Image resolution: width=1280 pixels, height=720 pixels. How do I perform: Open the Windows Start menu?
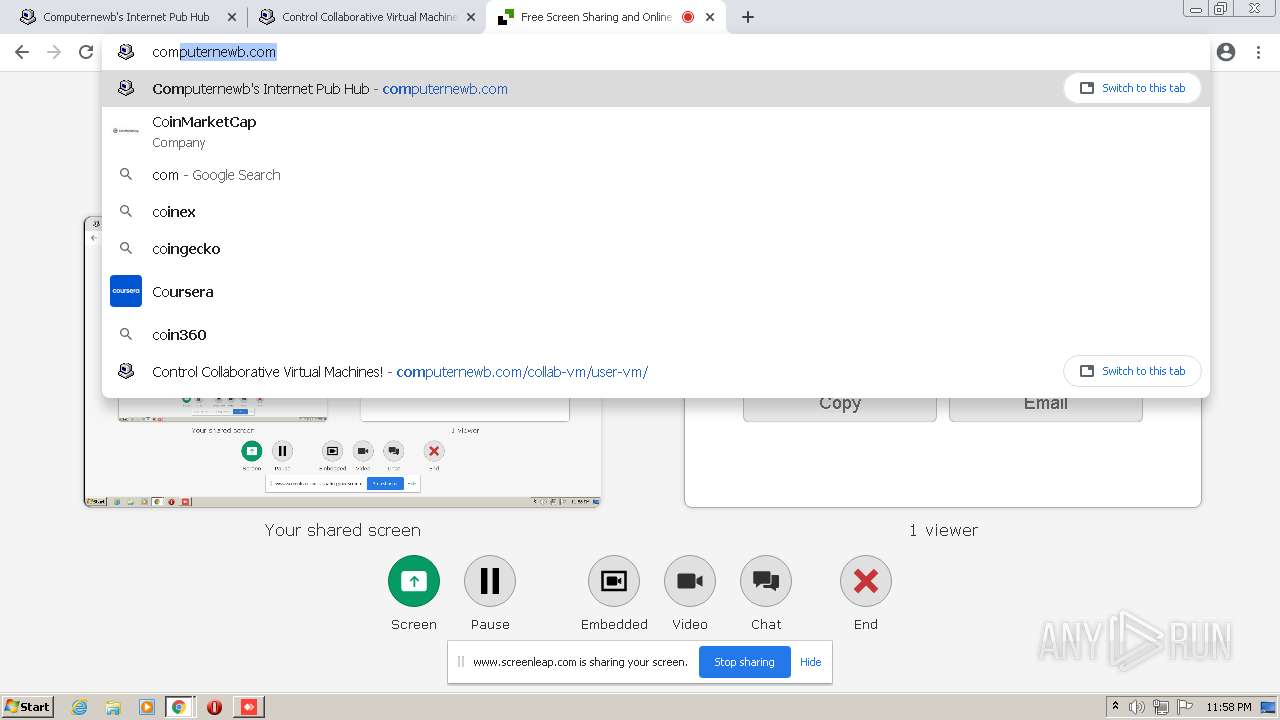[28, 706]
